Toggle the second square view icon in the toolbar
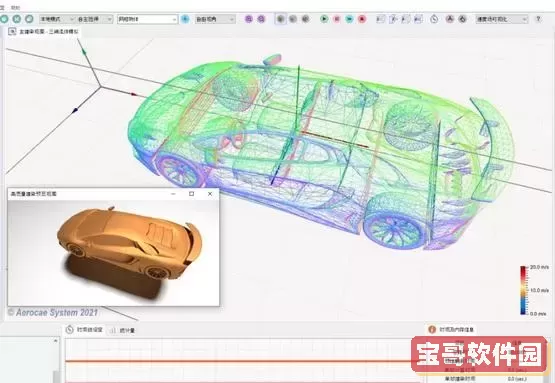 click(393, 19)
